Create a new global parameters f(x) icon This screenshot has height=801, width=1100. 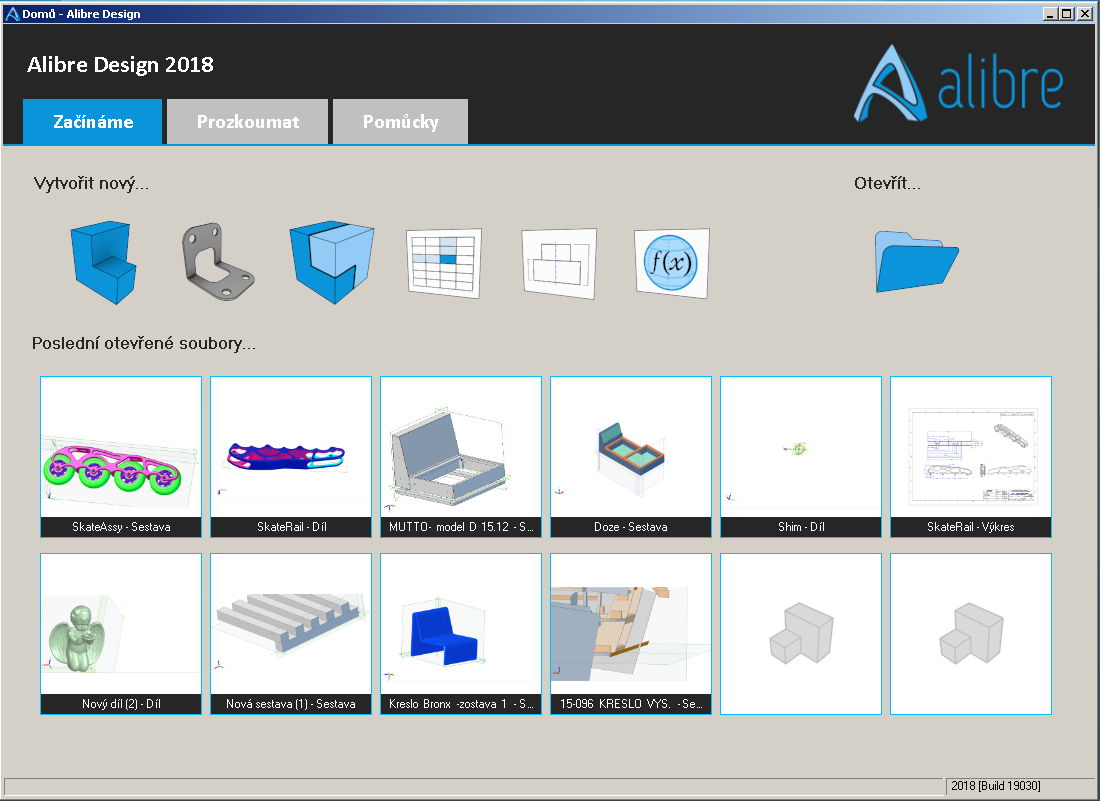point(672,263)
